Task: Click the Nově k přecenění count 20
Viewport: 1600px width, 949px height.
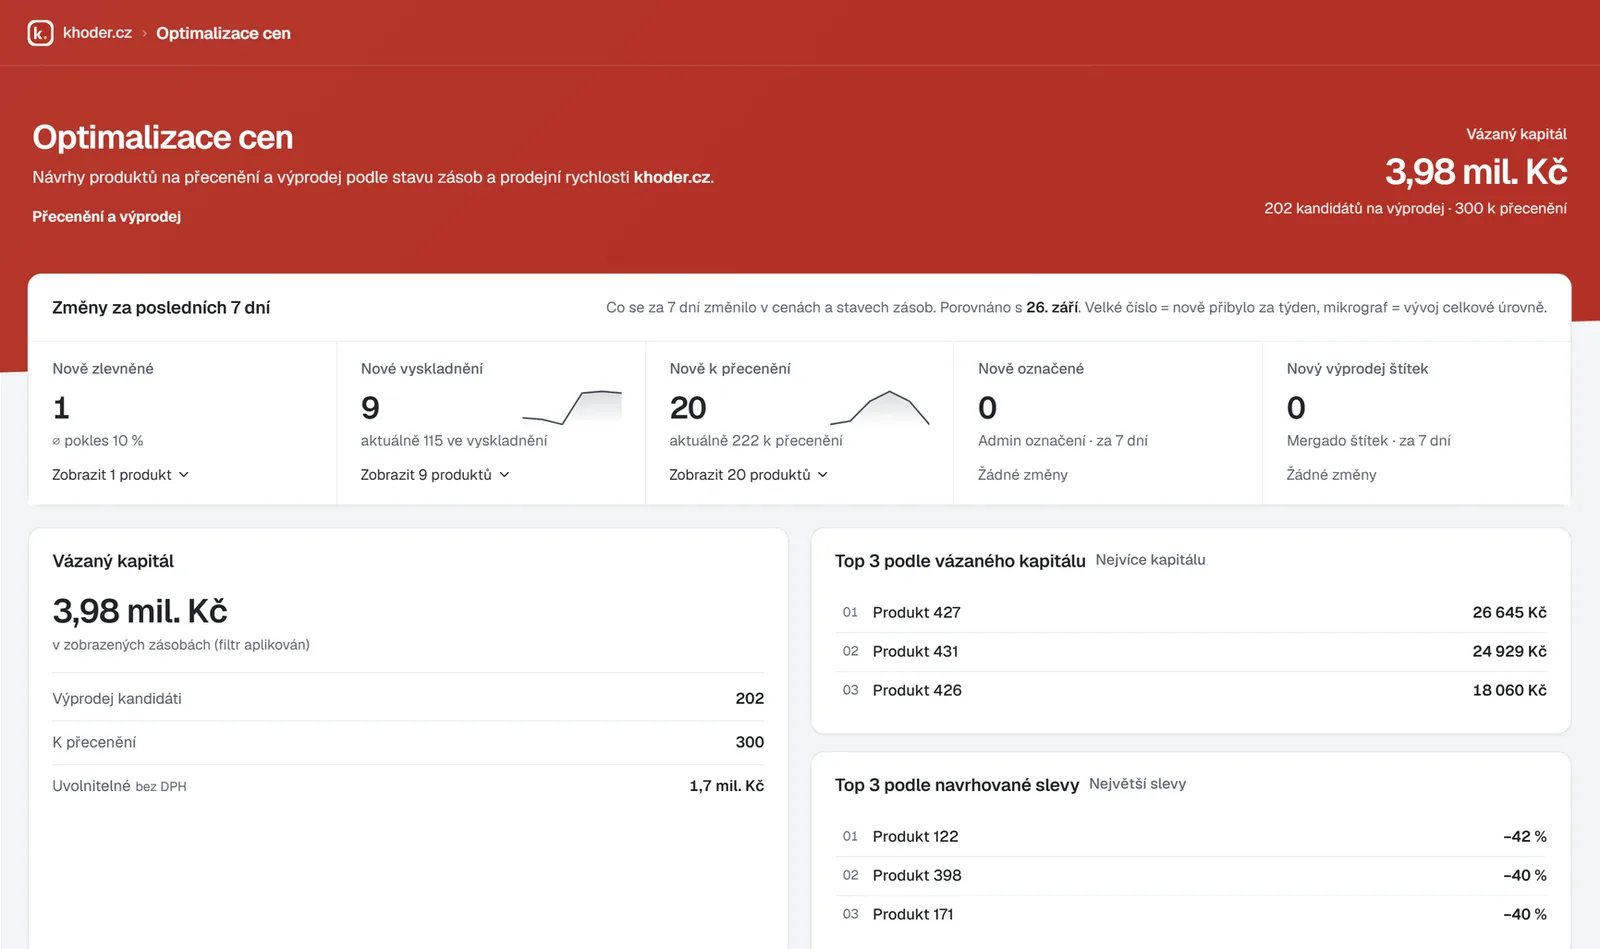Action: click(688, 408)
